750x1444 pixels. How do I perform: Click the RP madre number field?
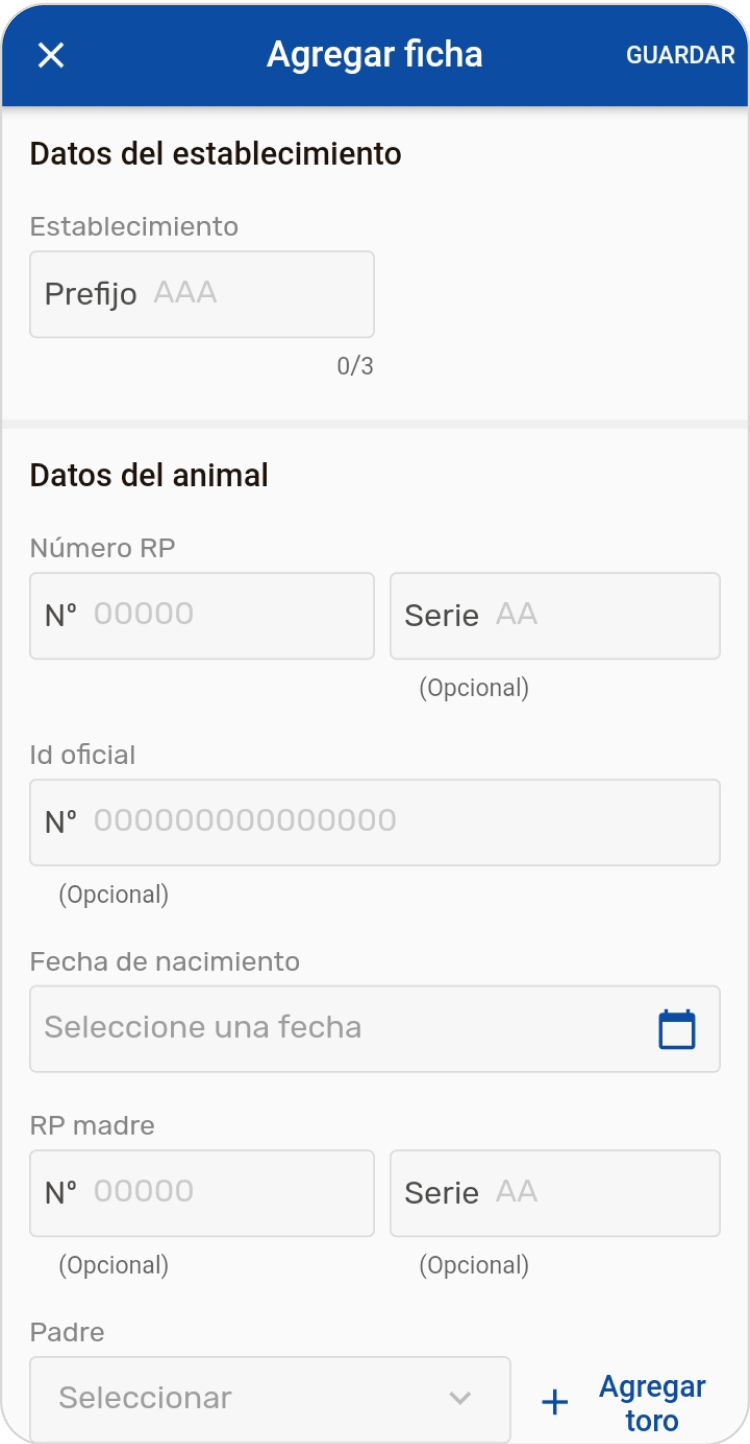pyautogui.click(x=202, y=1192)
